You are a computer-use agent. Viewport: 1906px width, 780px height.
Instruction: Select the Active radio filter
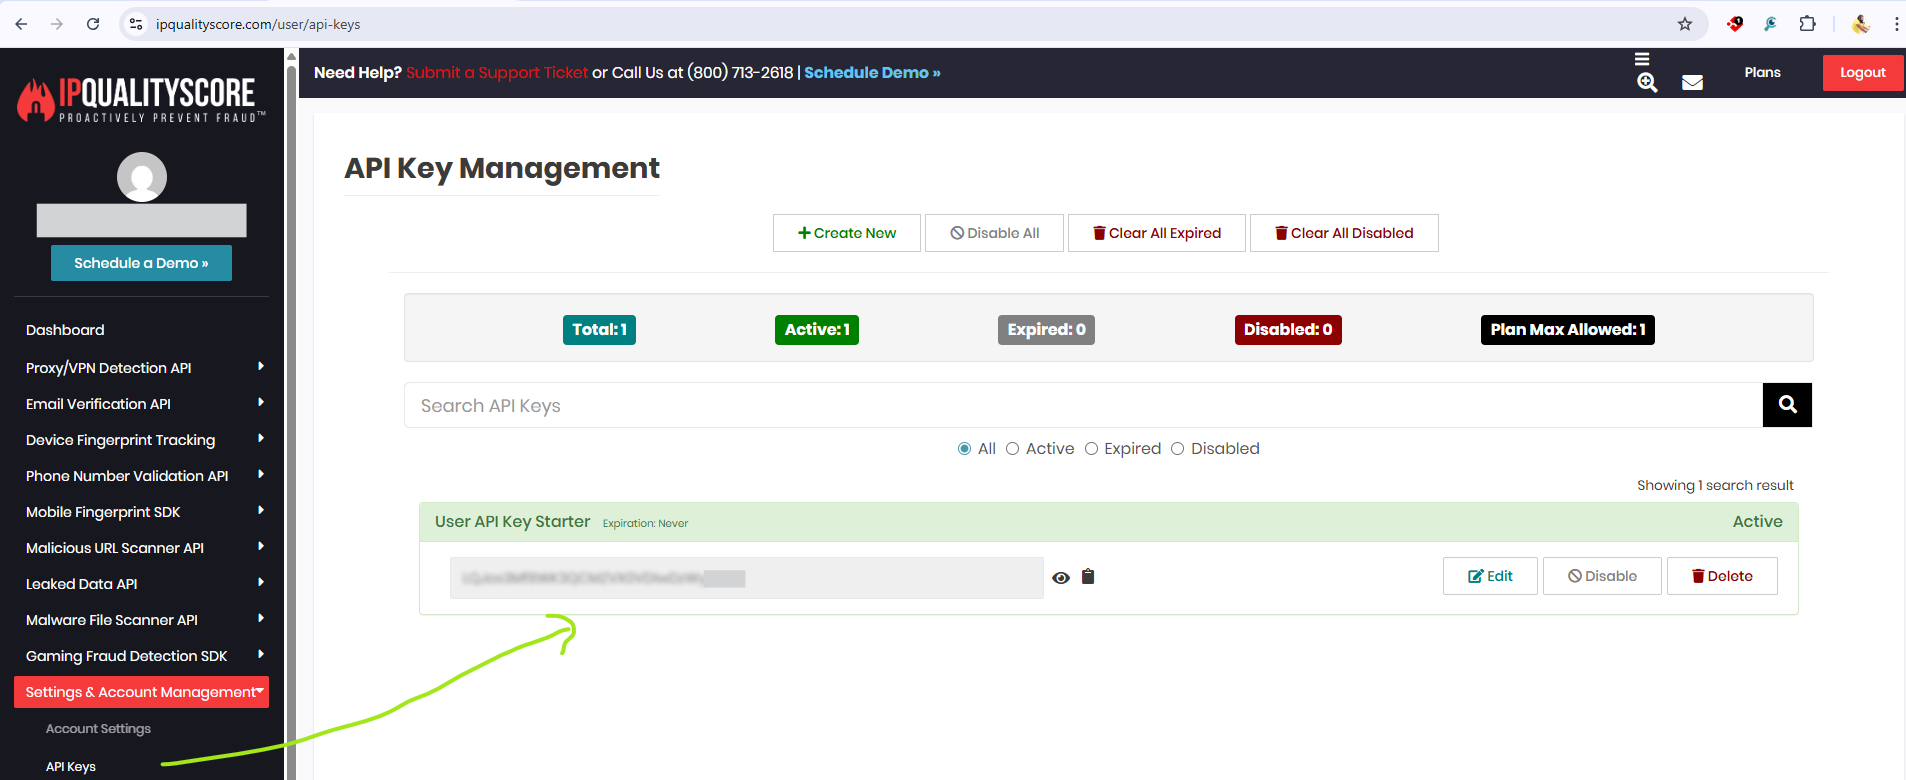click(x=1012, y=449)
